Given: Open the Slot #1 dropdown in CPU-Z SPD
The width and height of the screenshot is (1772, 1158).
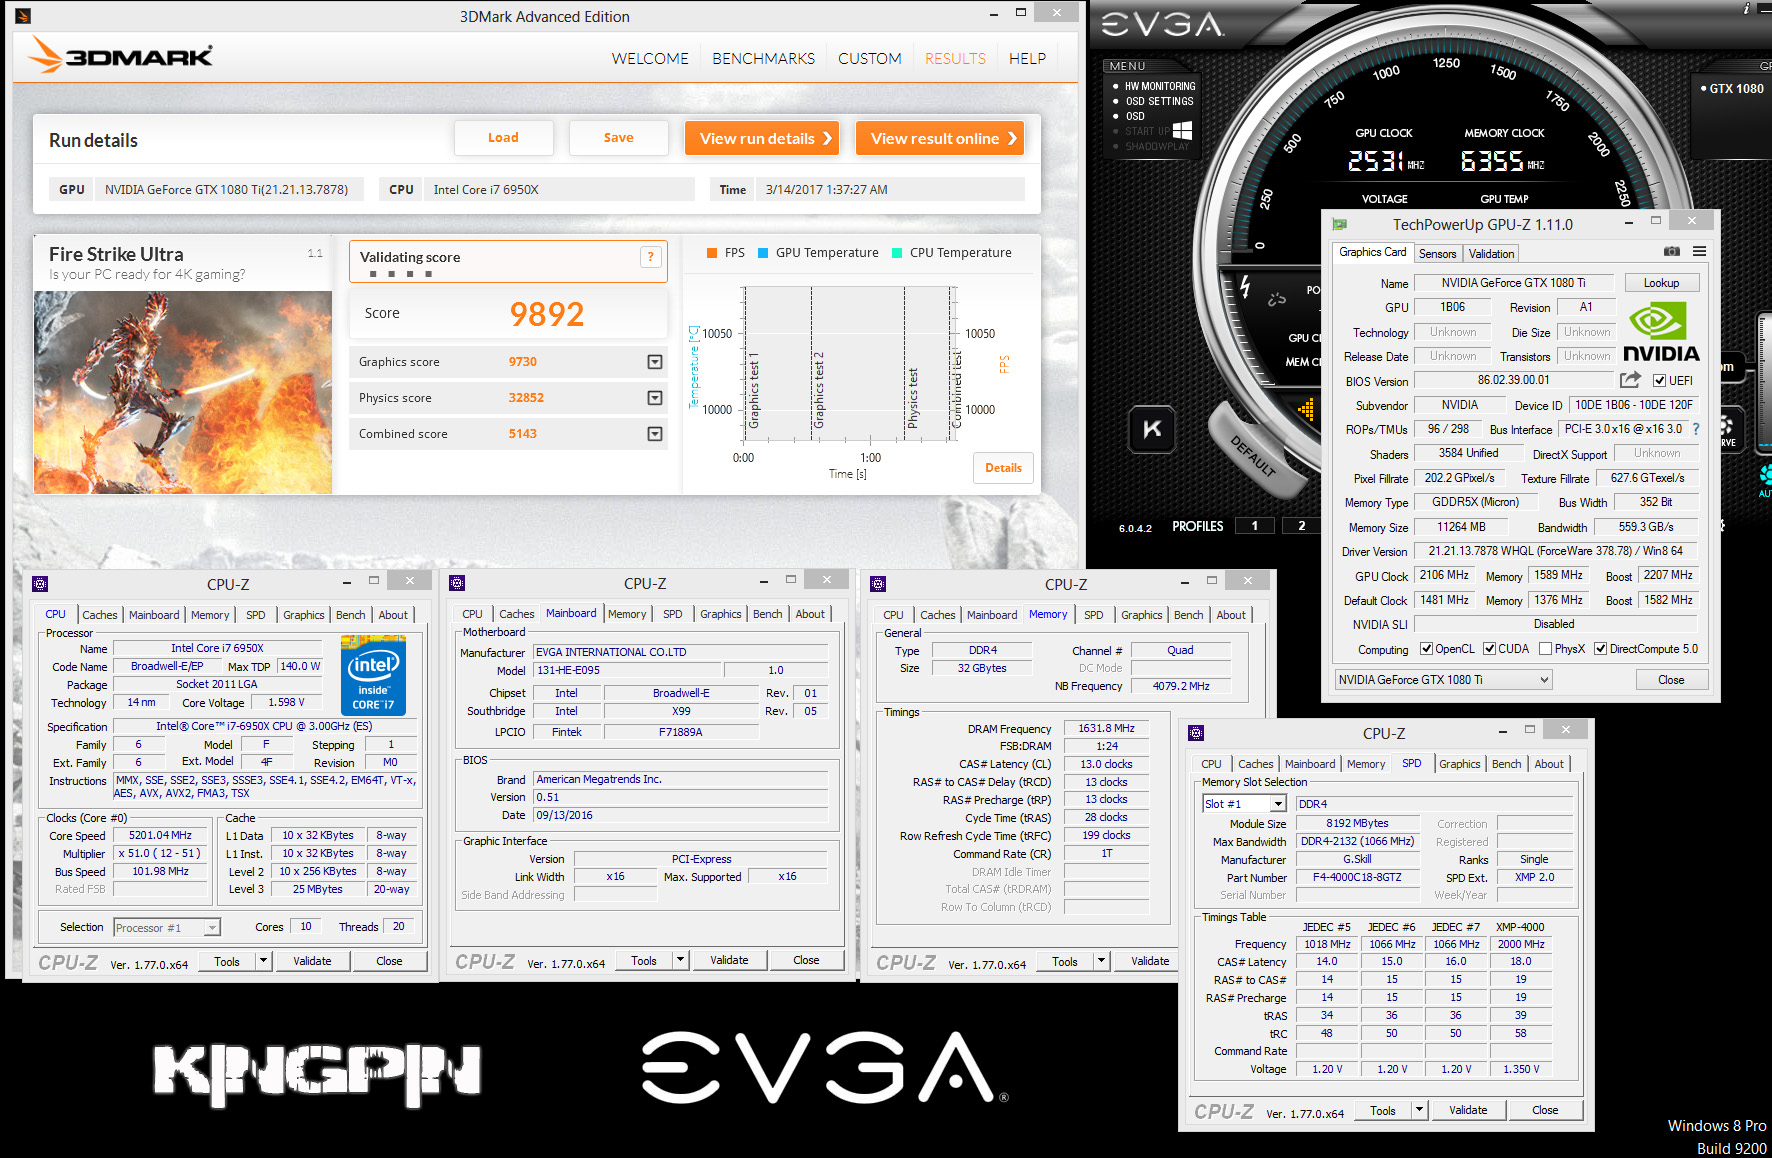Looking at the screenshot, I should (1278, 804).
